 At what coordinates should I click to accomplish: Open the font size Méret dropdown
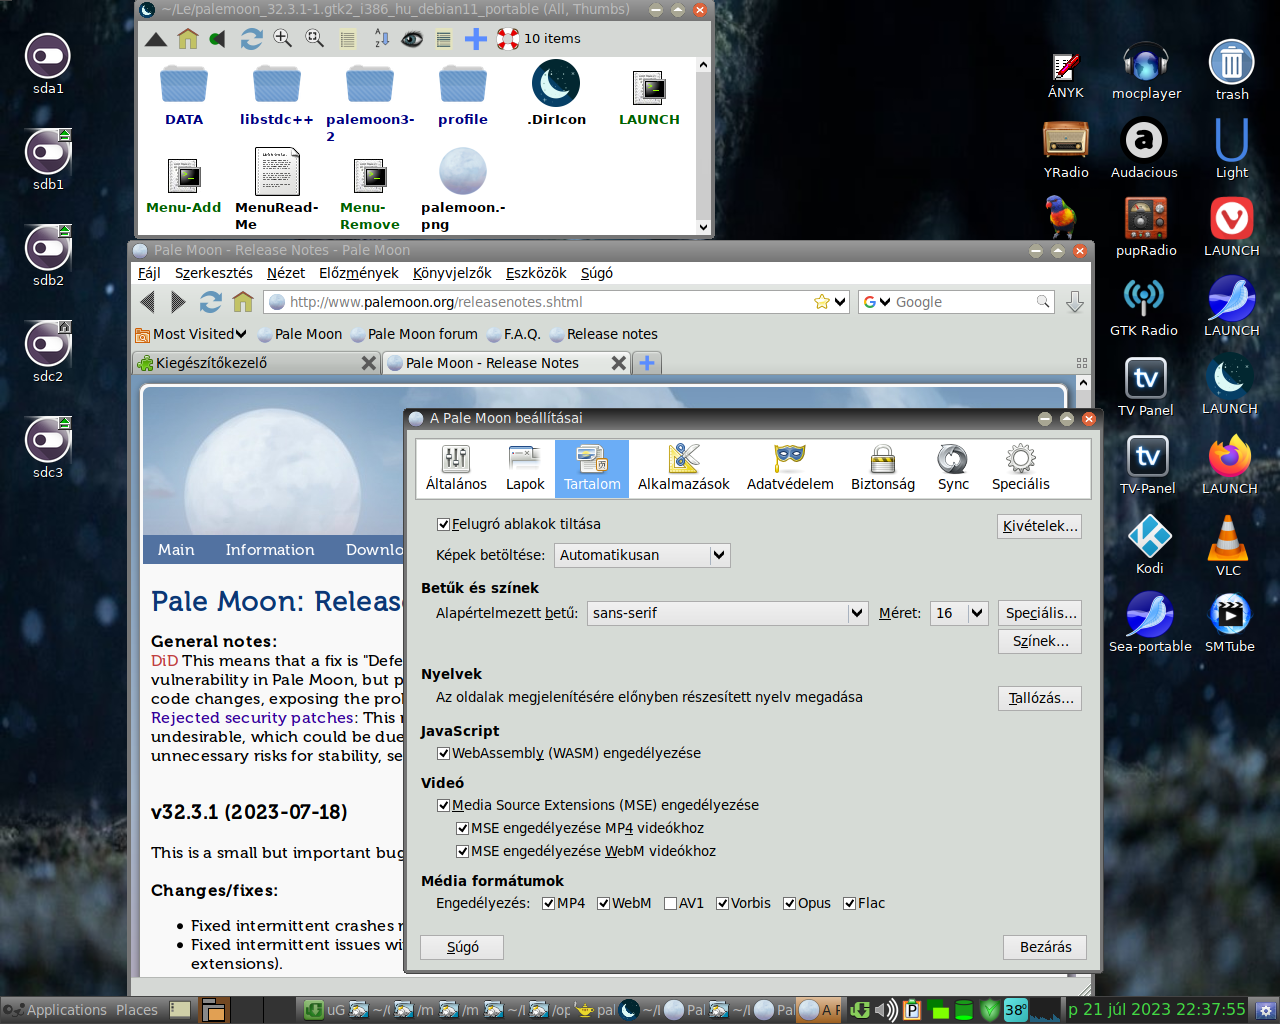tap(959, 613)
